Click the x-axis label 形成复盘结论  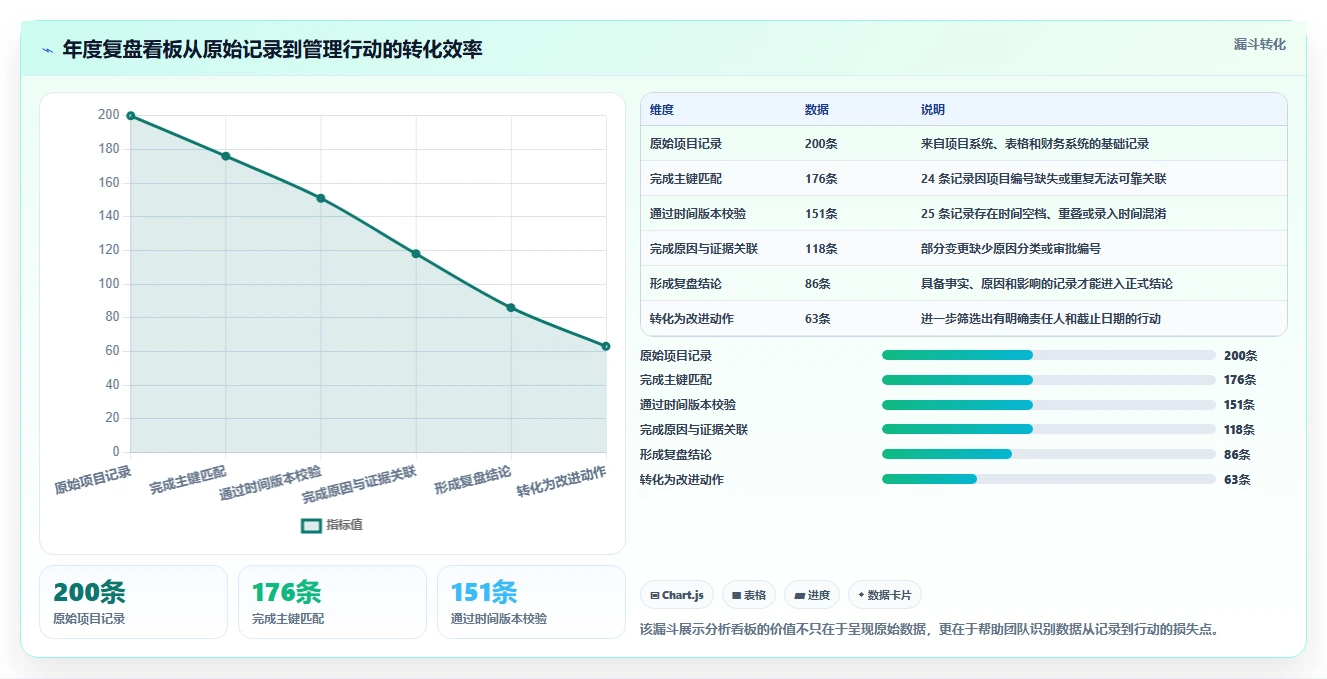tap(473, 480)
